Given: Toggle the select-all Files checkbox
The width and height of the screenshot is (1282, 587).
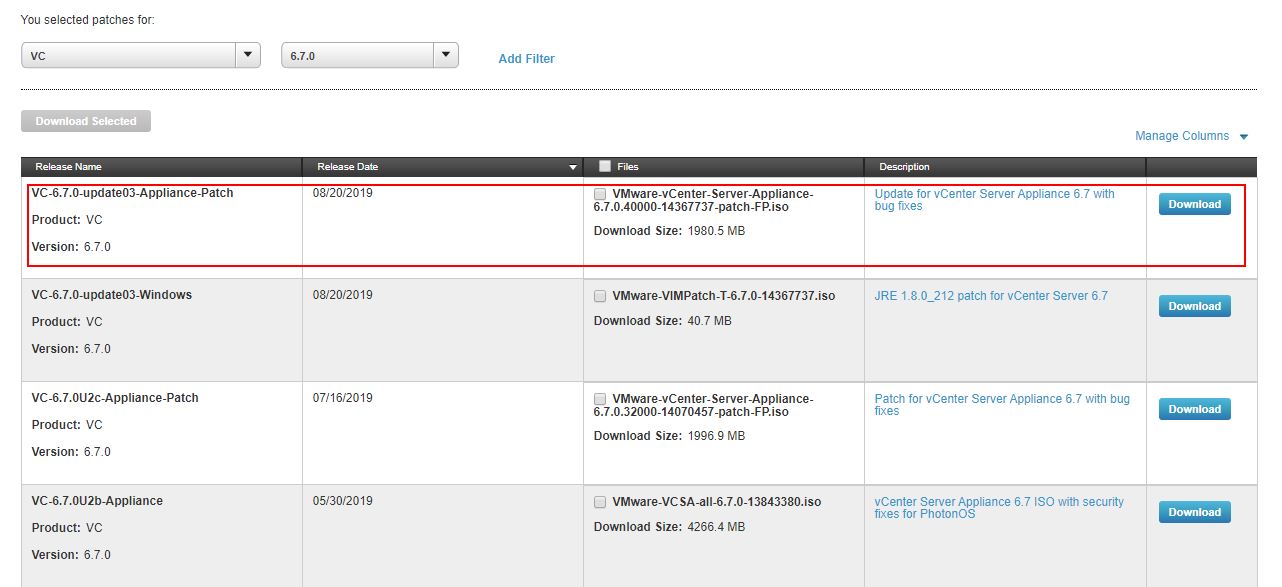Looking at the screenshot, I should (604, 167).
